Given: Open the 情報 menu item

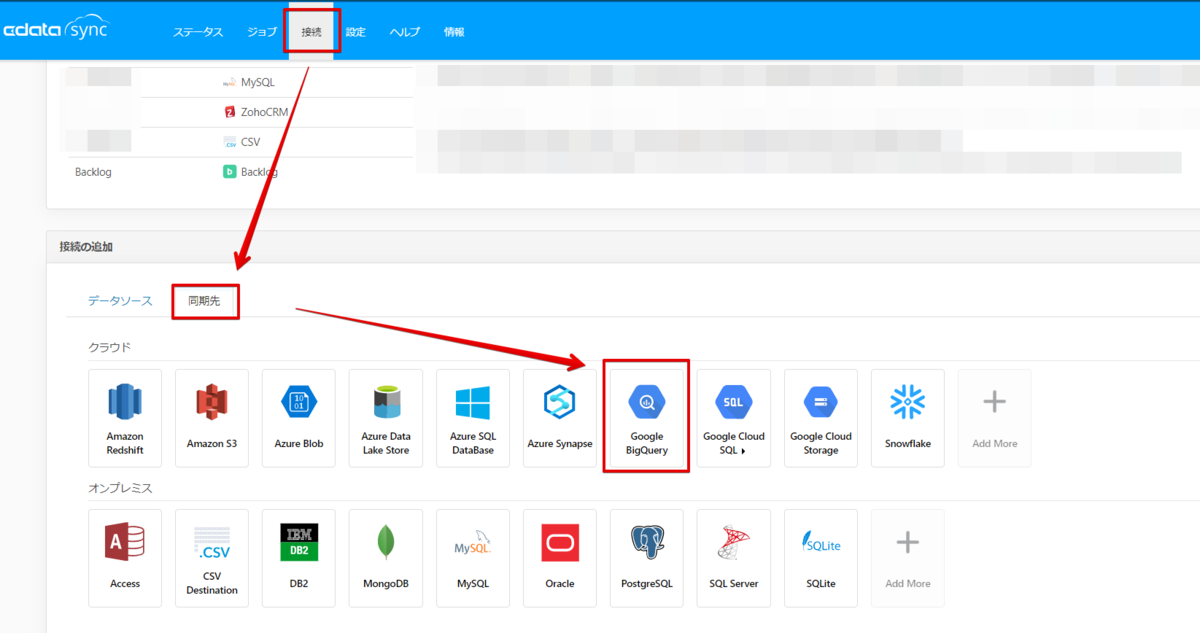Looking at the screenshot, I should pos(454,32).
